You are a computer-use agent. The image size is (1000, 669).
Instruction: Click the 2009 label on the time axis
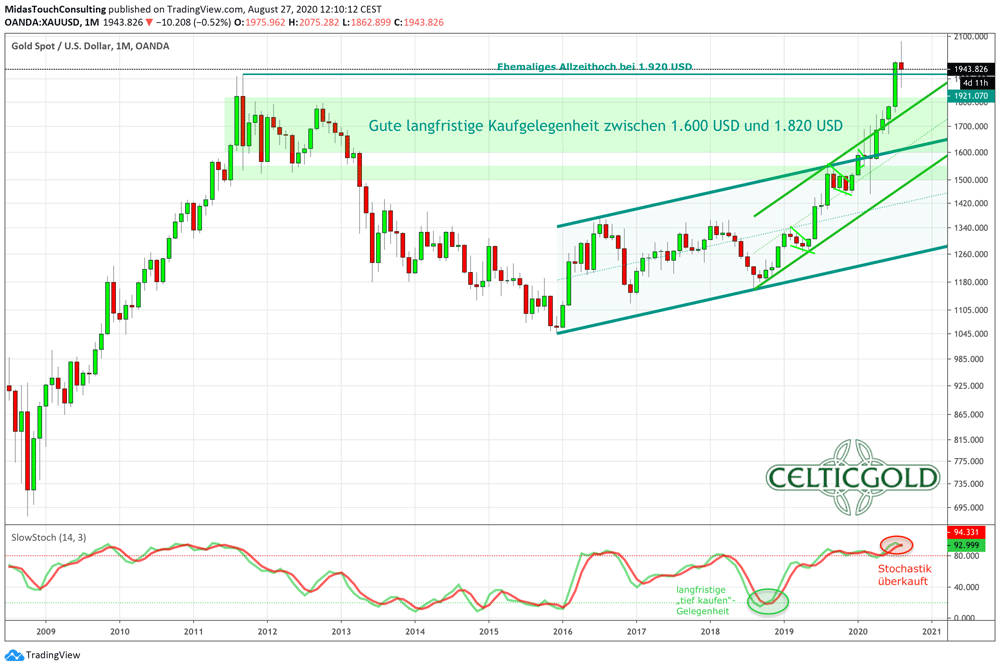[46, 632]
